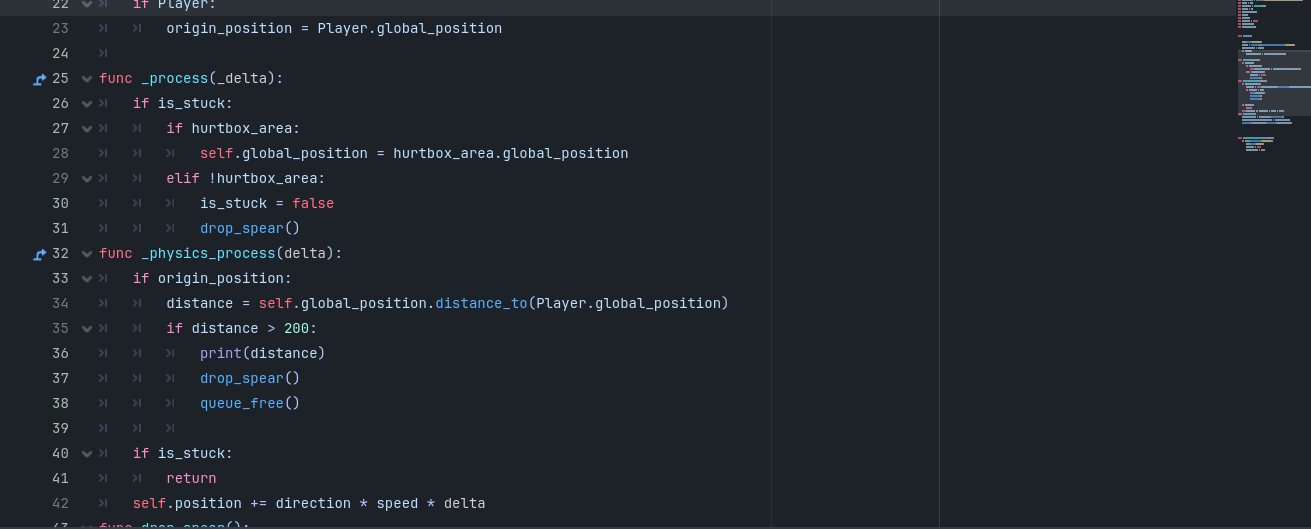
Task: Click the override icon beside _physics_process function
Action: (x=40, y=254)
